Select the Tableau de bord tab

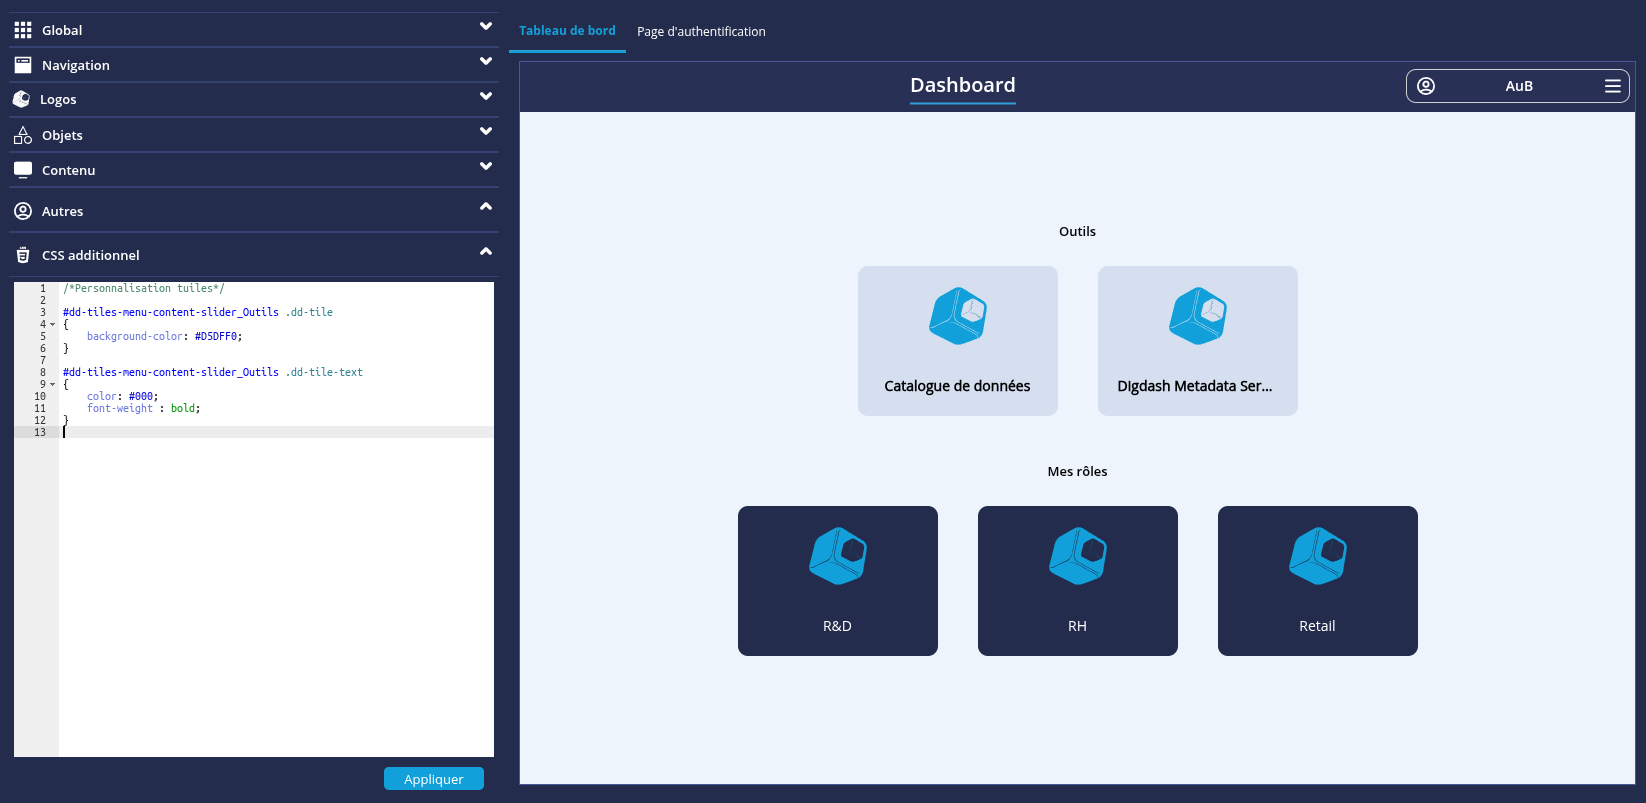pos(567,31)
